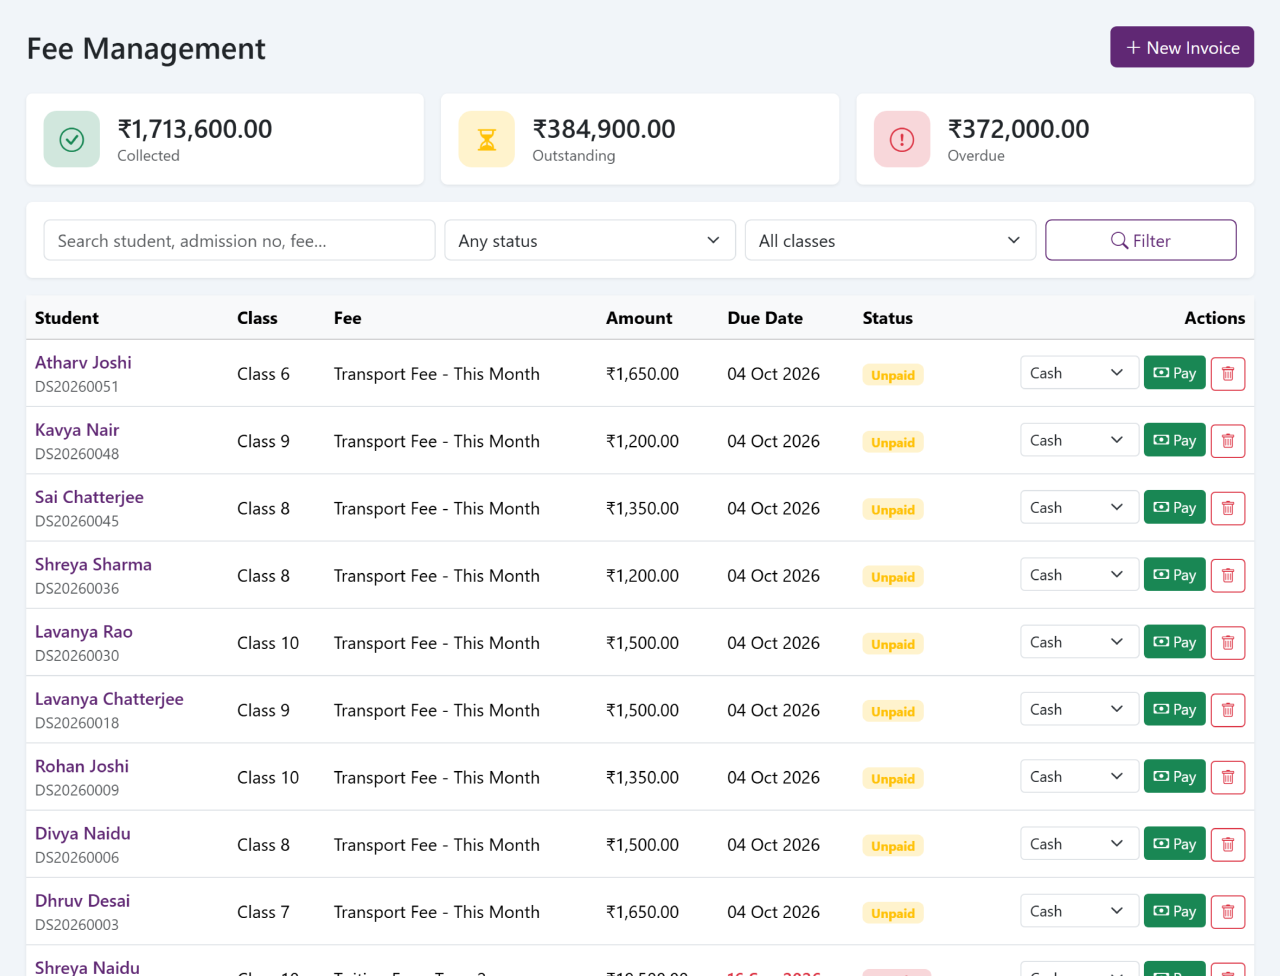
Task: Pay Kavya Nair's transport fee
Action: click(1175, 440)
